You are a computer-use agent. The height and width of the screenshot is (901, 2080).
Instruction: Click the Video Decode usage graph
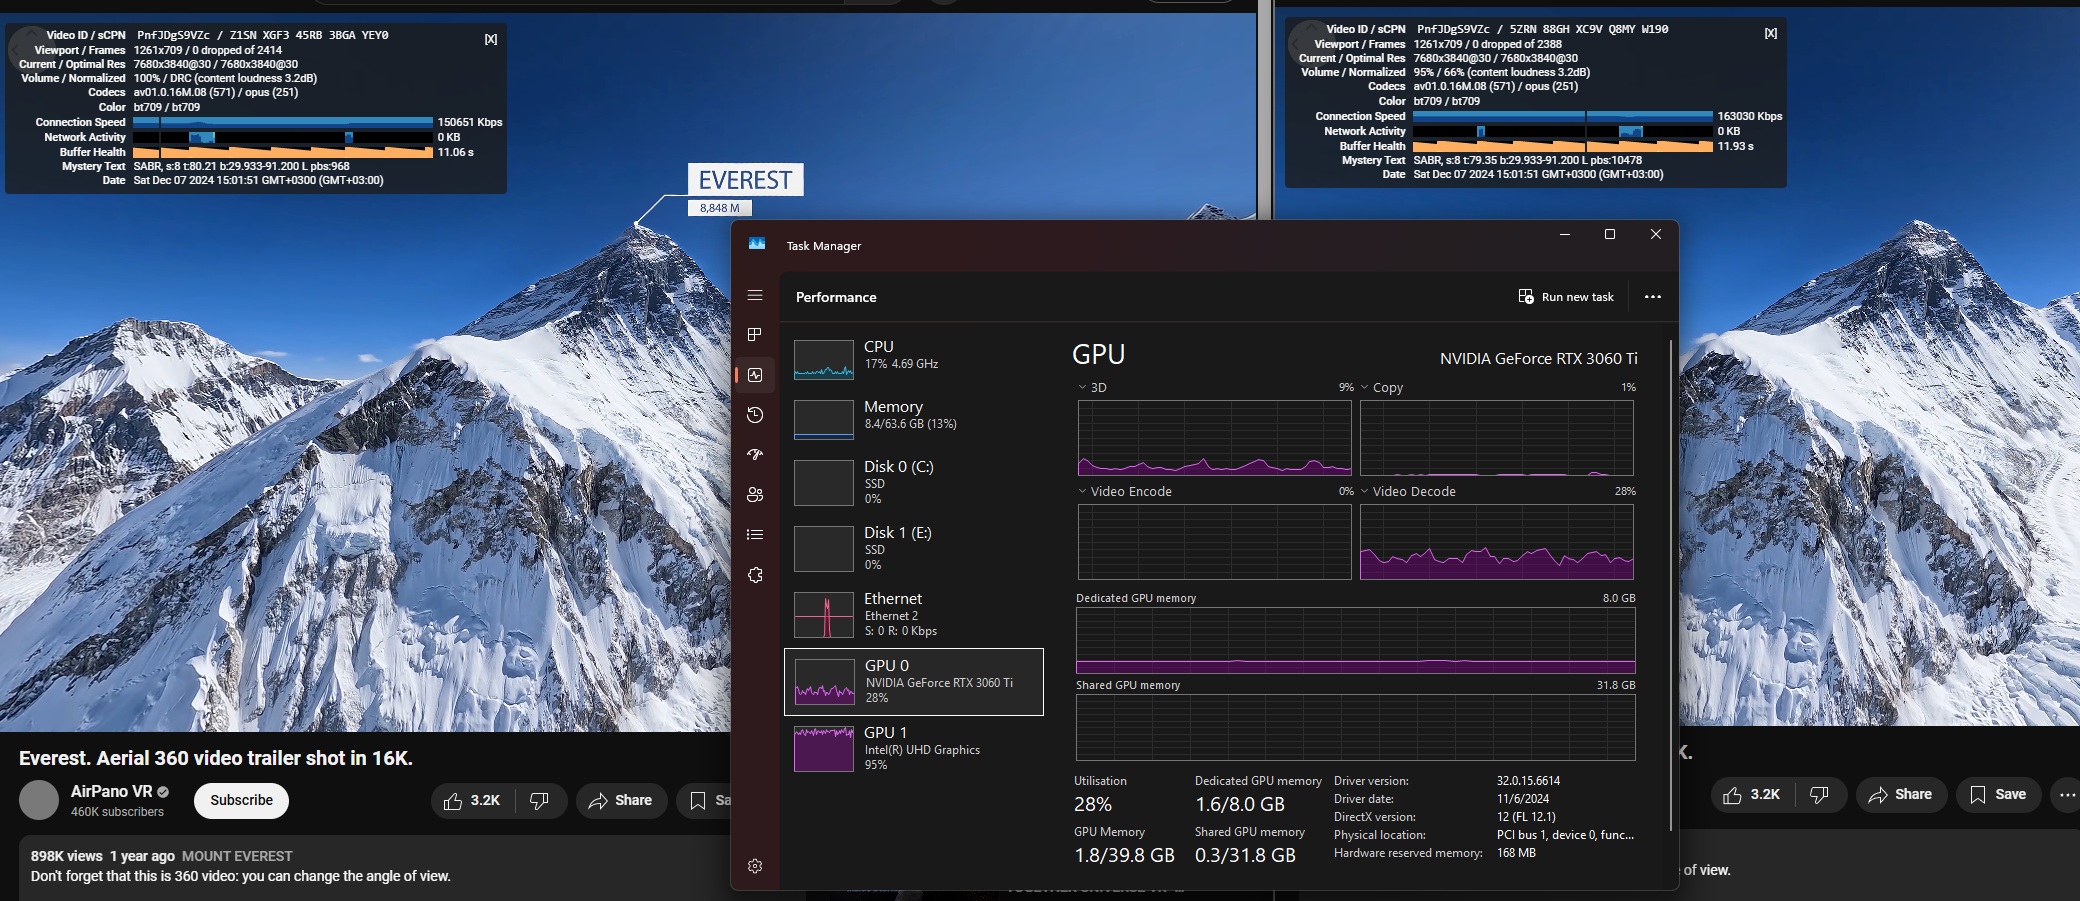tap(1497, 542)
